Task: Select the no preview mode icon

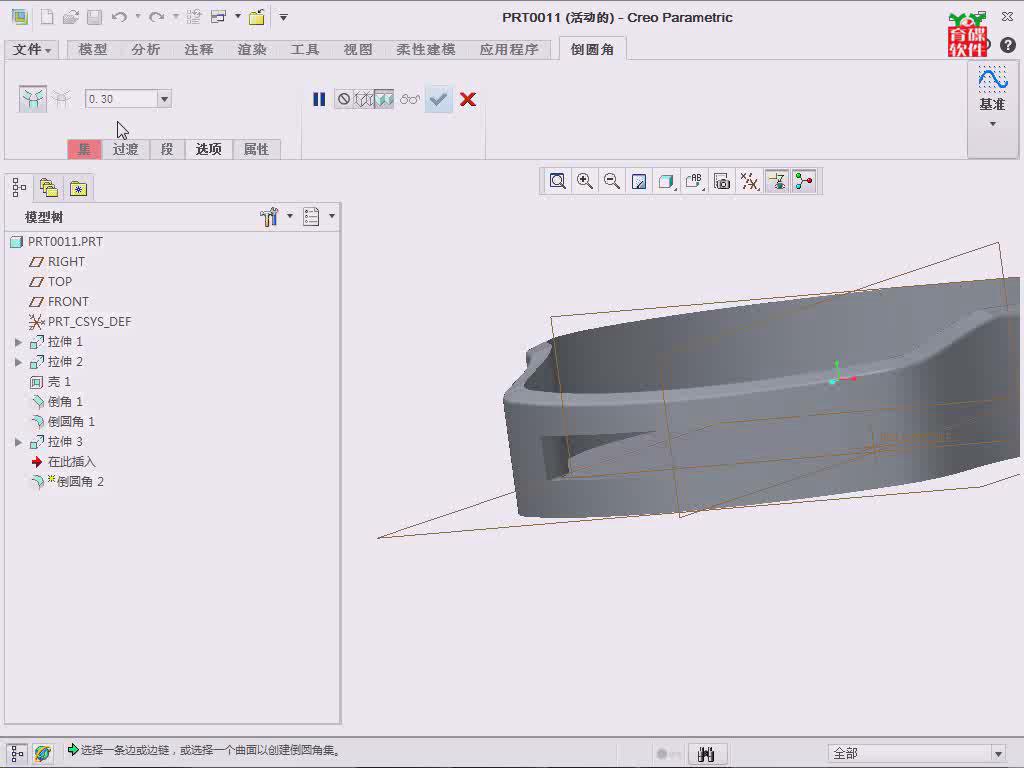Action: pyautogui.click(x=344, y=99)
